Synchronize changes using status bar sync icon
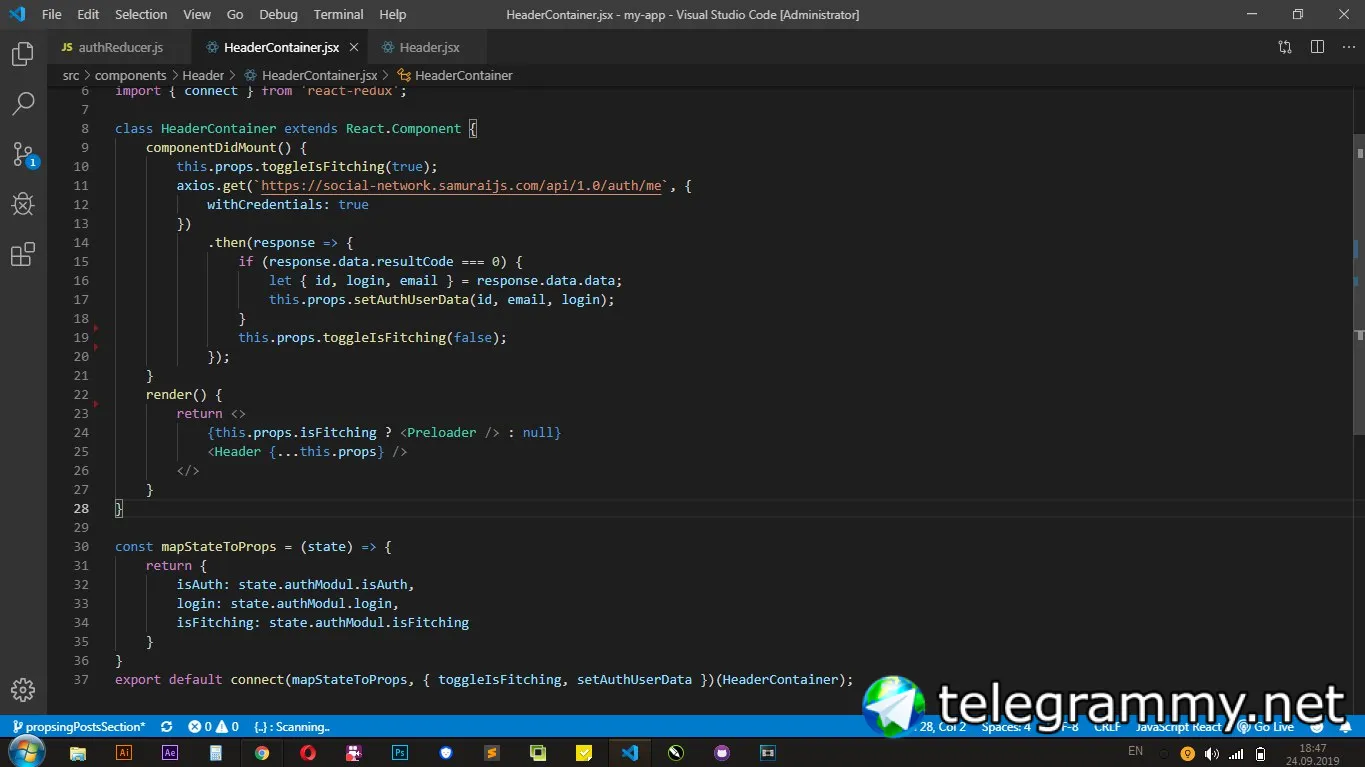The image size is (1365, 767). click(x=166, y=727)
